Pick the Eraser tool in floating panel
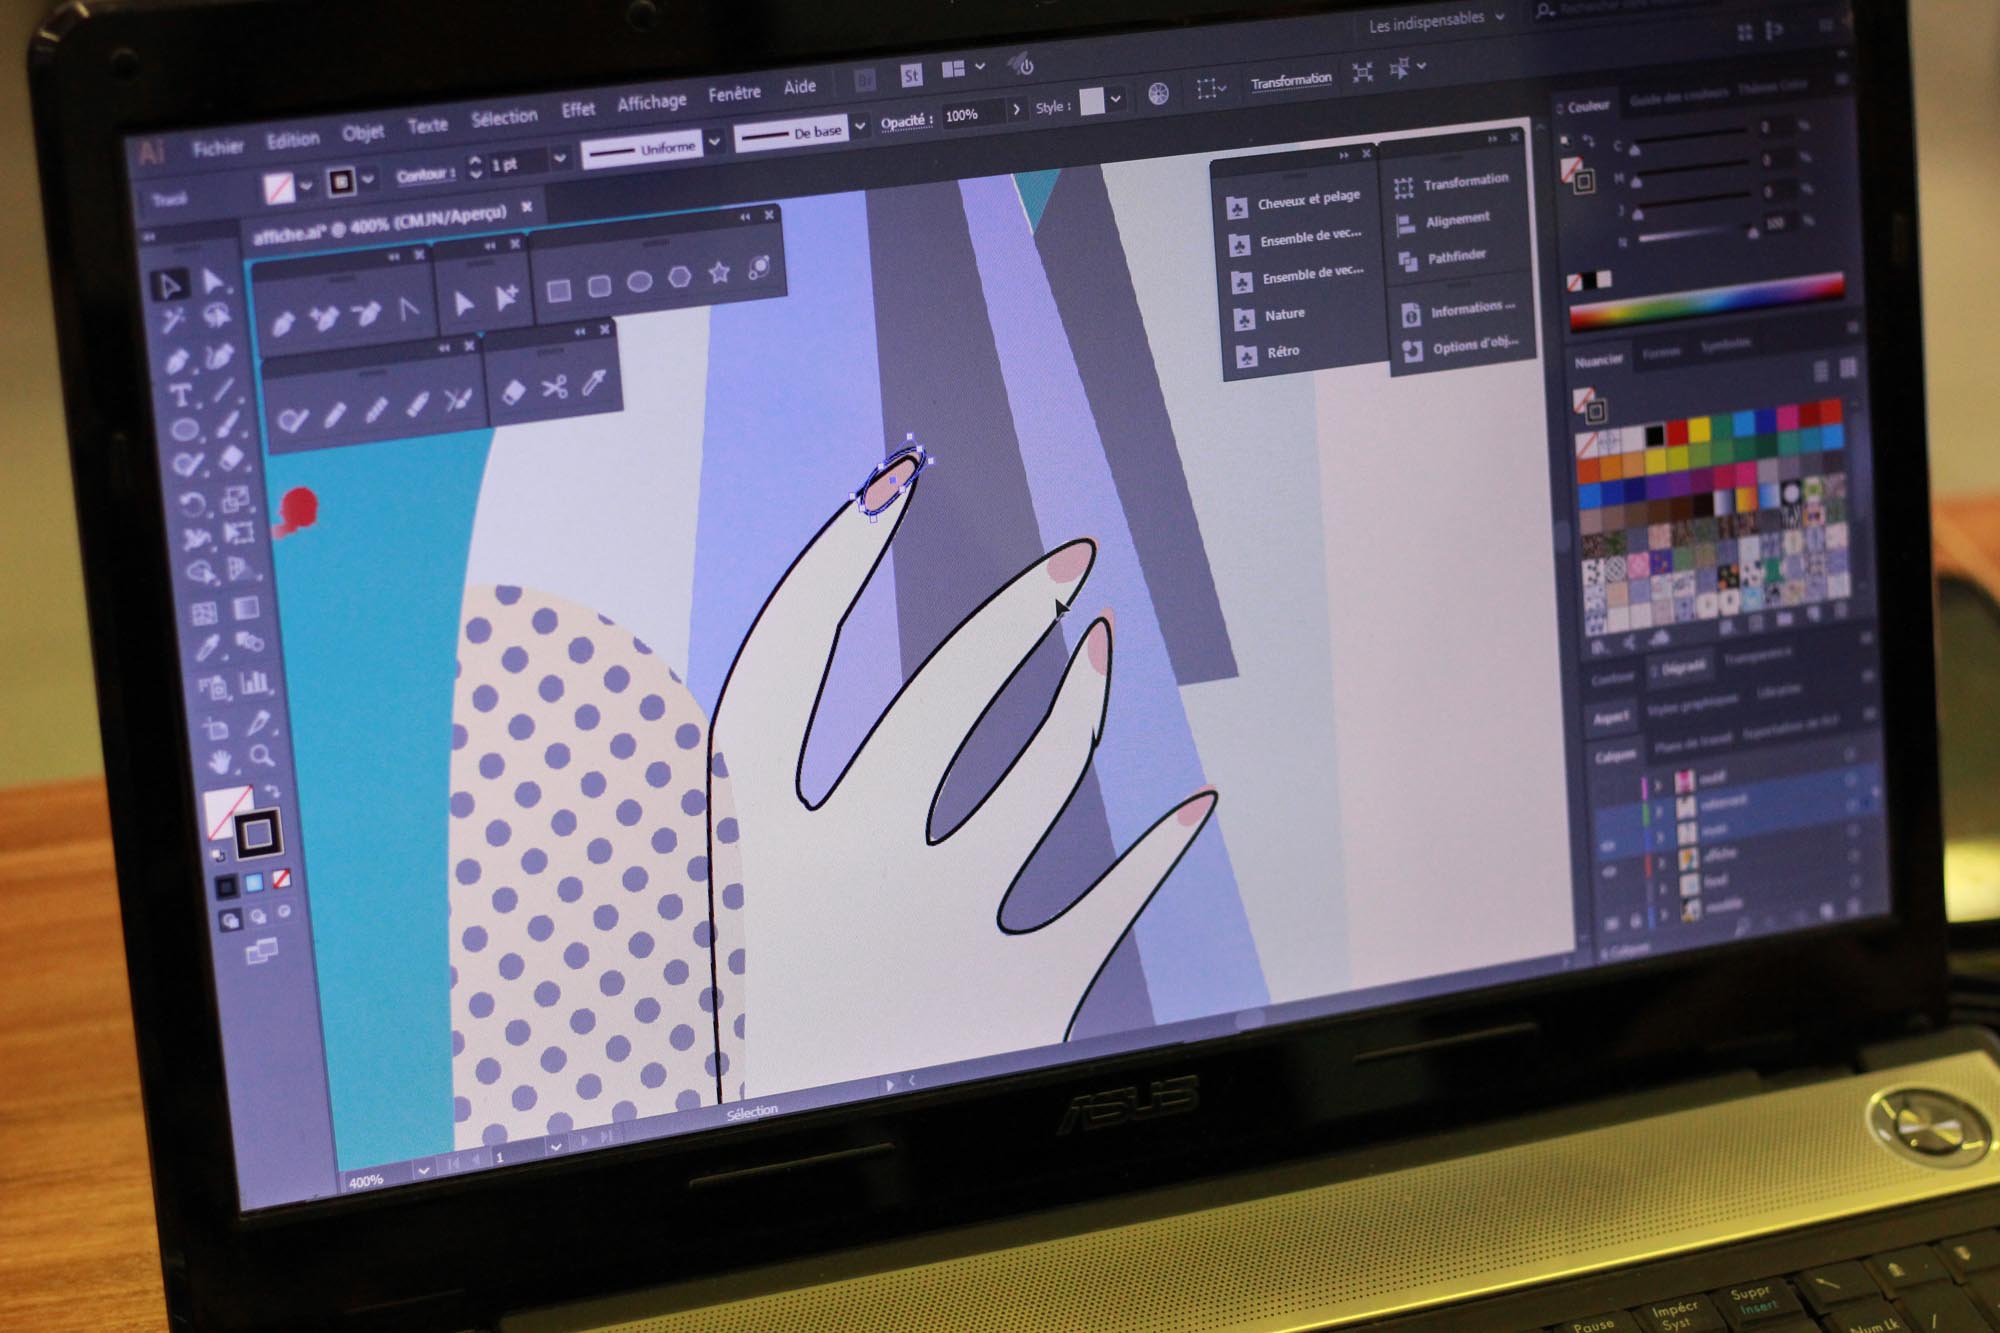This screenshot has width=2000, height=1333. [512, 392]
